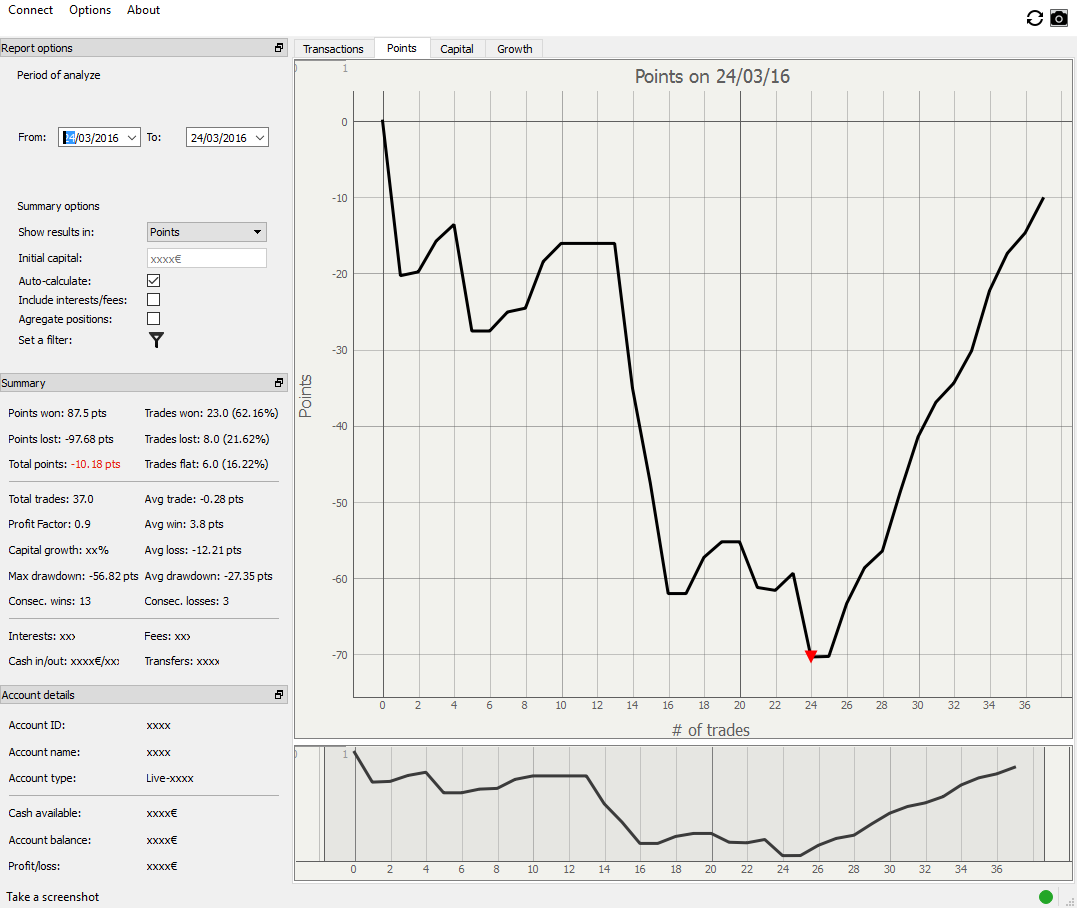The image size is (1077, 908).
Task: Open the Show results in dropdown
Action: click(207, 232)
